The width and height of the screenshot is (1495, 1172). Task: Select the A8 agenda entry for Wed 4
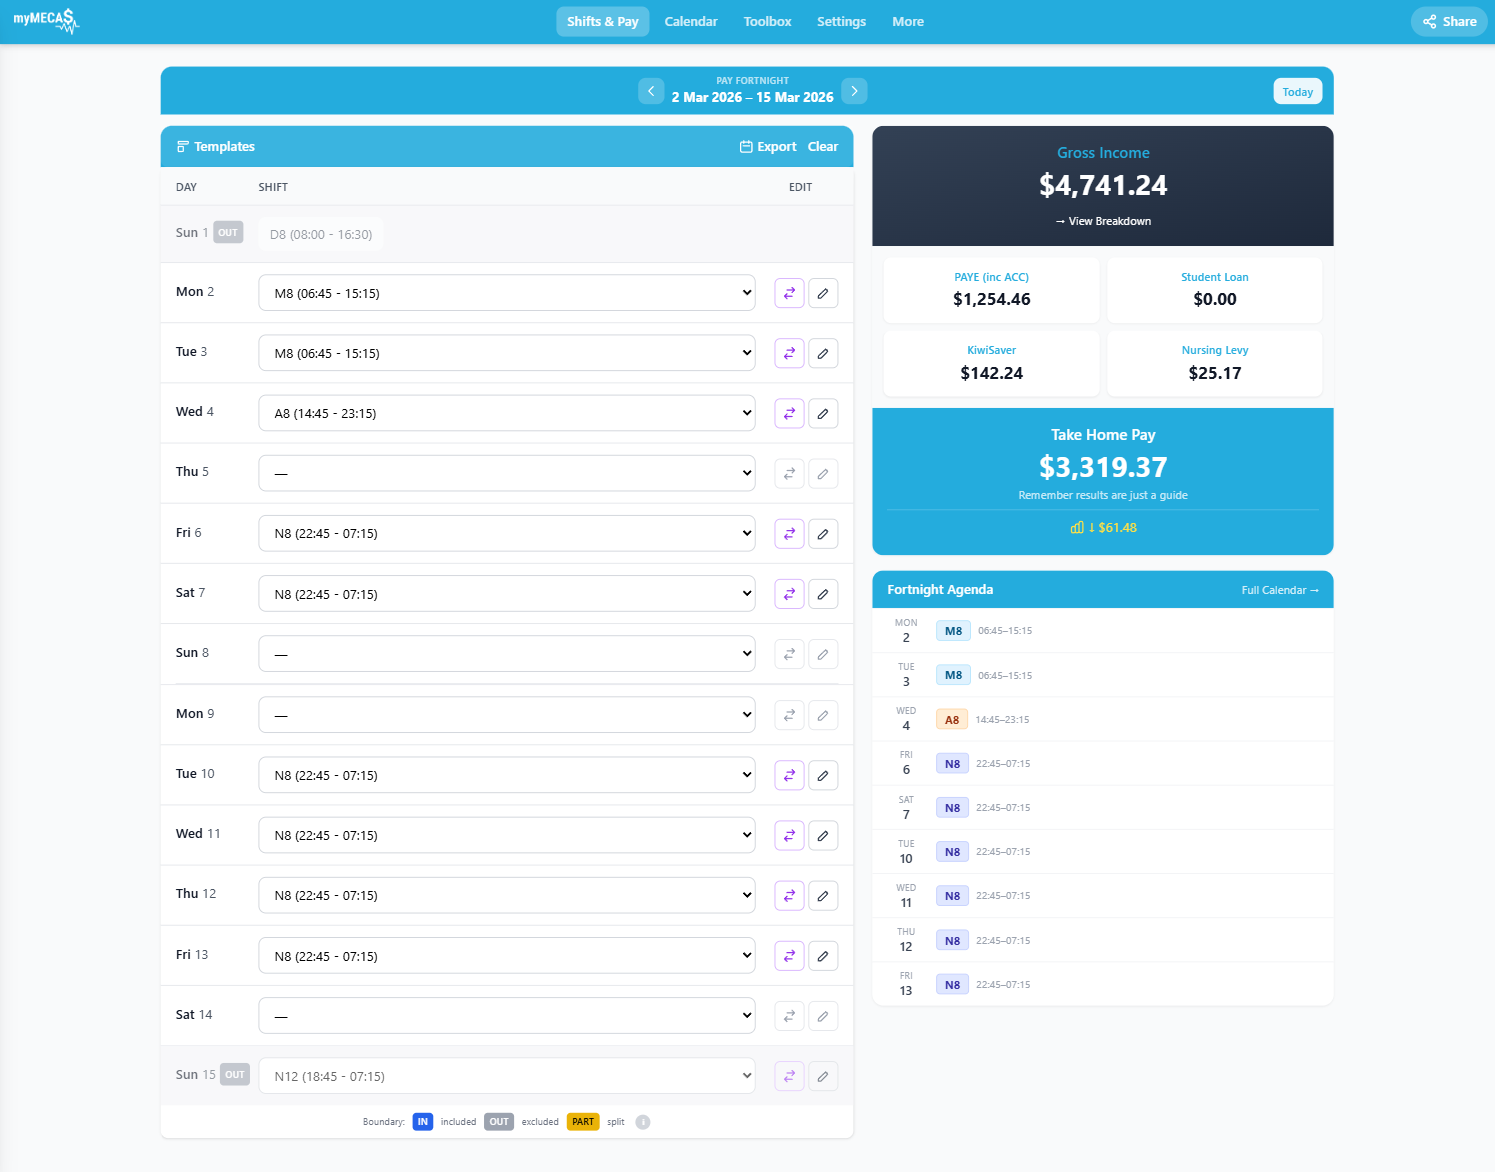click(x=952, y=719)
